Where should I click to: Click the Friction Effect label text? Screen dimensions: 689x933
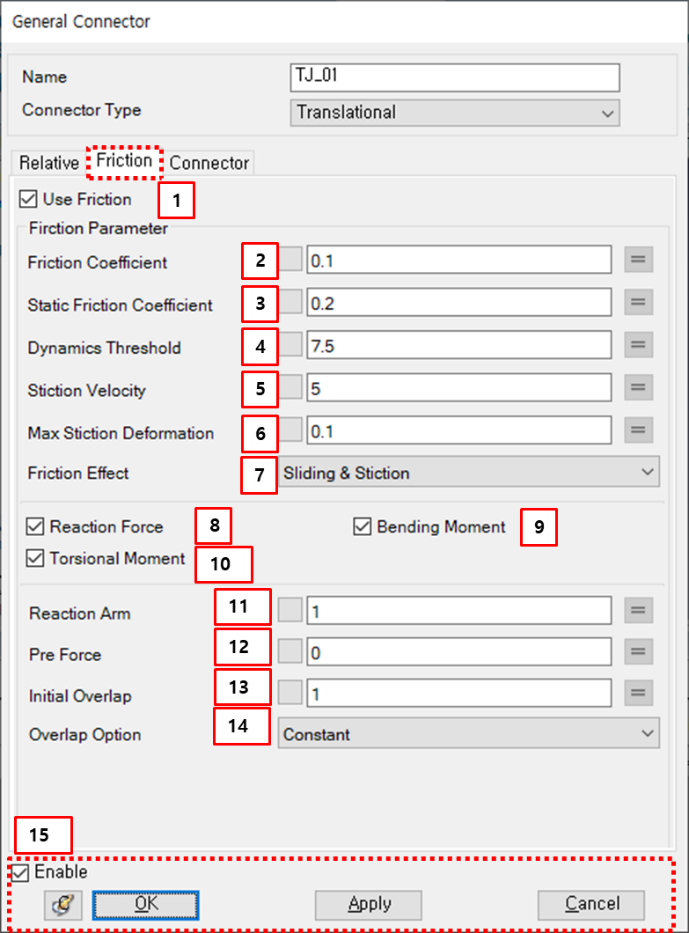coord(78,473)
